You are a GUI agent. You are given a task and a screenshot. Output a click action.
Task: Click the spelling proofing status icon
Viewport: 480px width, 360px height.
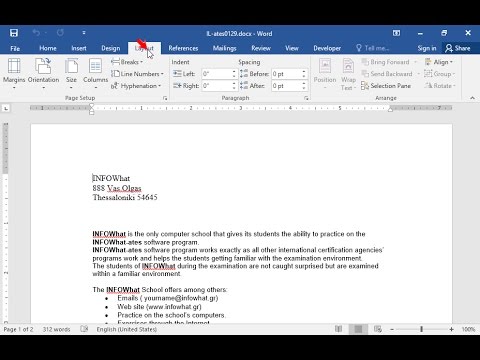click(x=84, y=329)
